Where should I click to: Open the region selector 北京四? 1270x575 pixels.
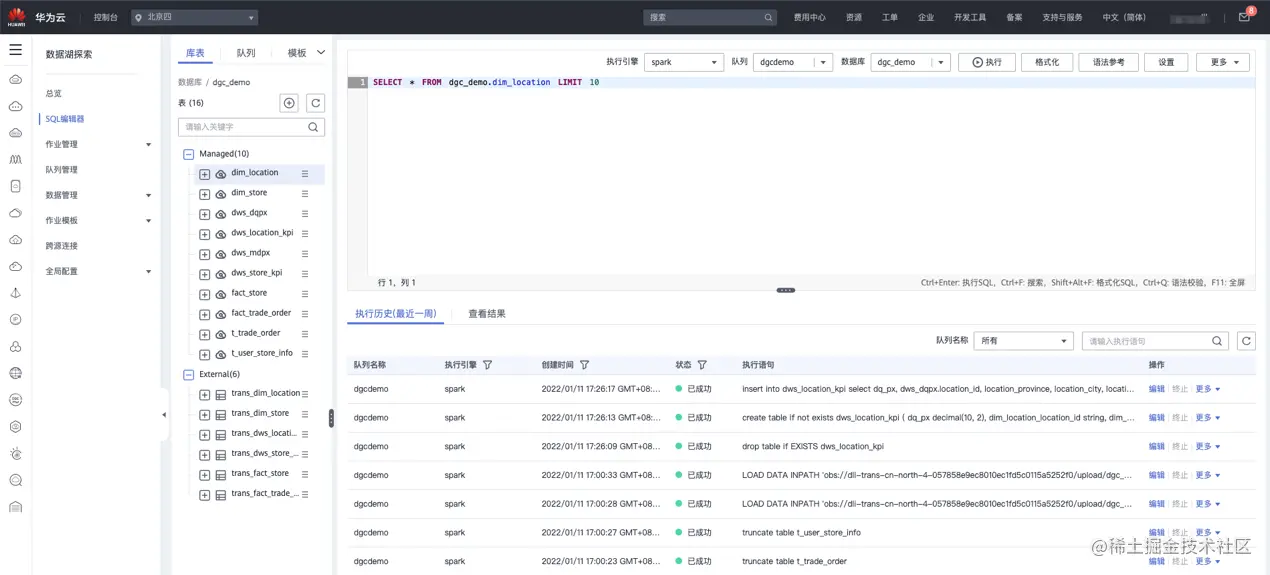pyautogui.click(x=194, y=18)
